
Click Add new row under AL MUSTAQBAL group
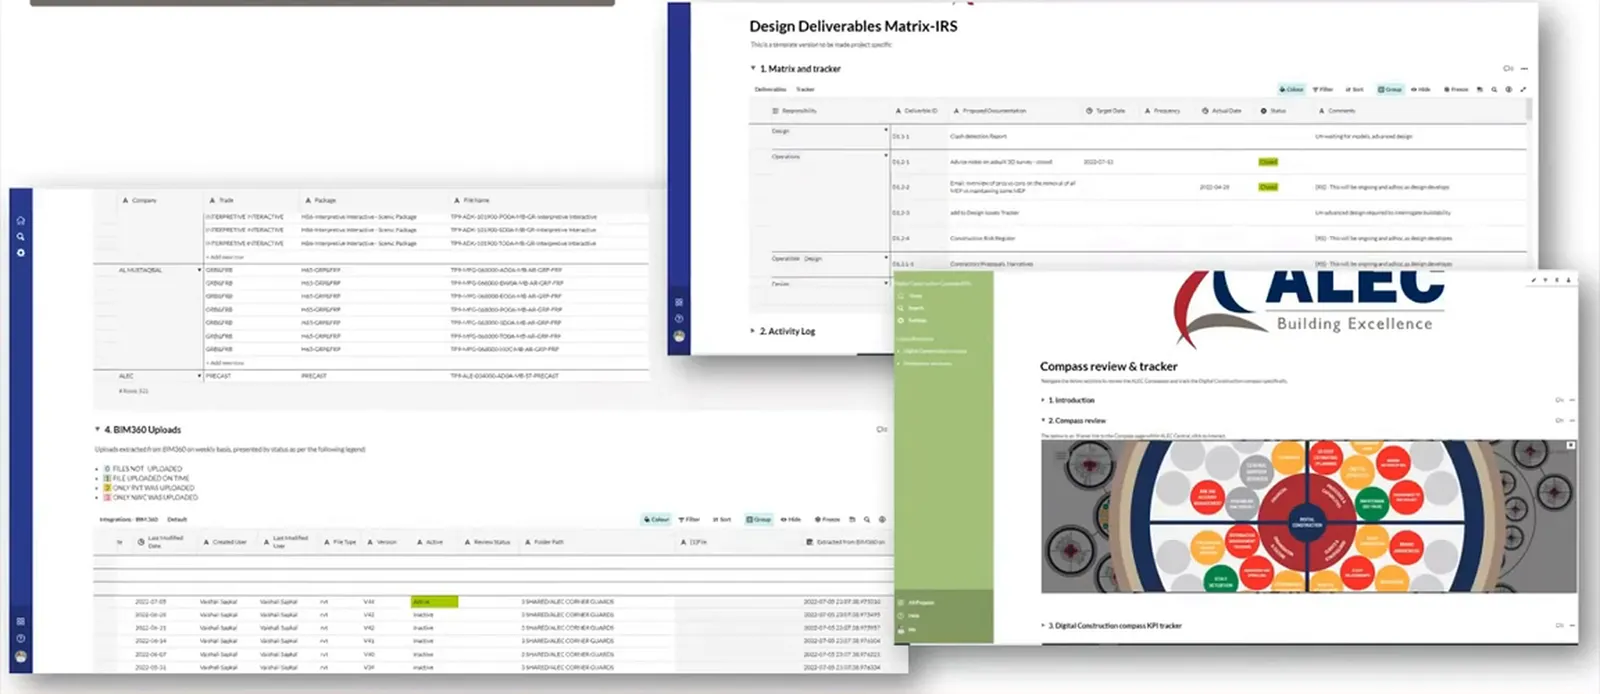(224, 363)
